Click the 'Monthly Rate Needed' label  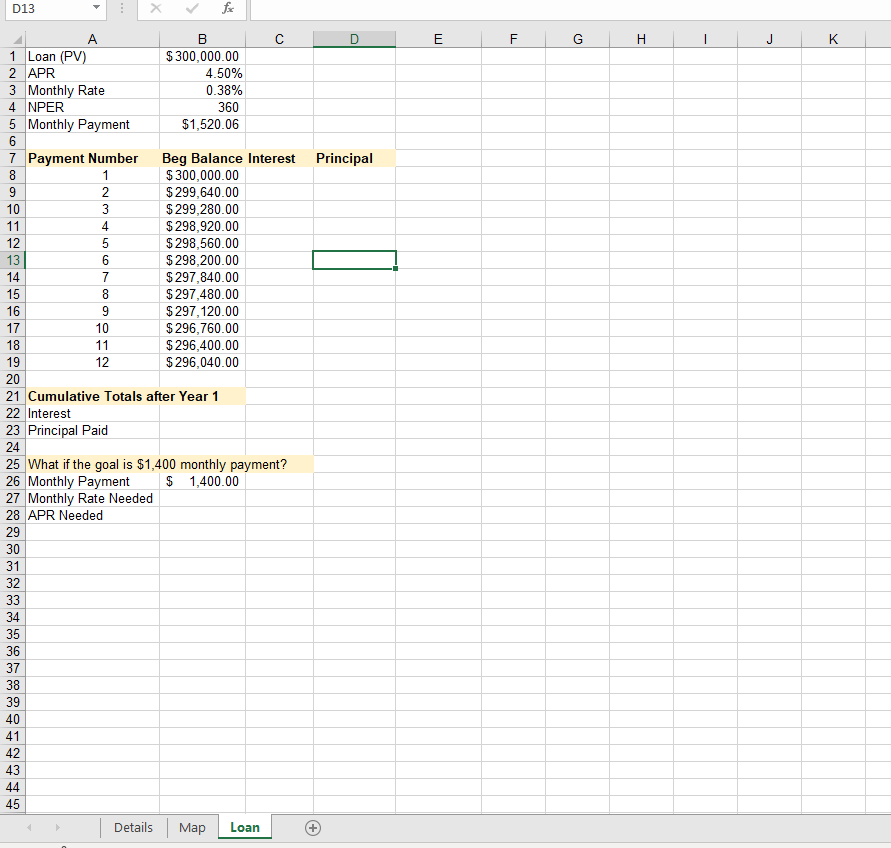click(x=93, y=498)
